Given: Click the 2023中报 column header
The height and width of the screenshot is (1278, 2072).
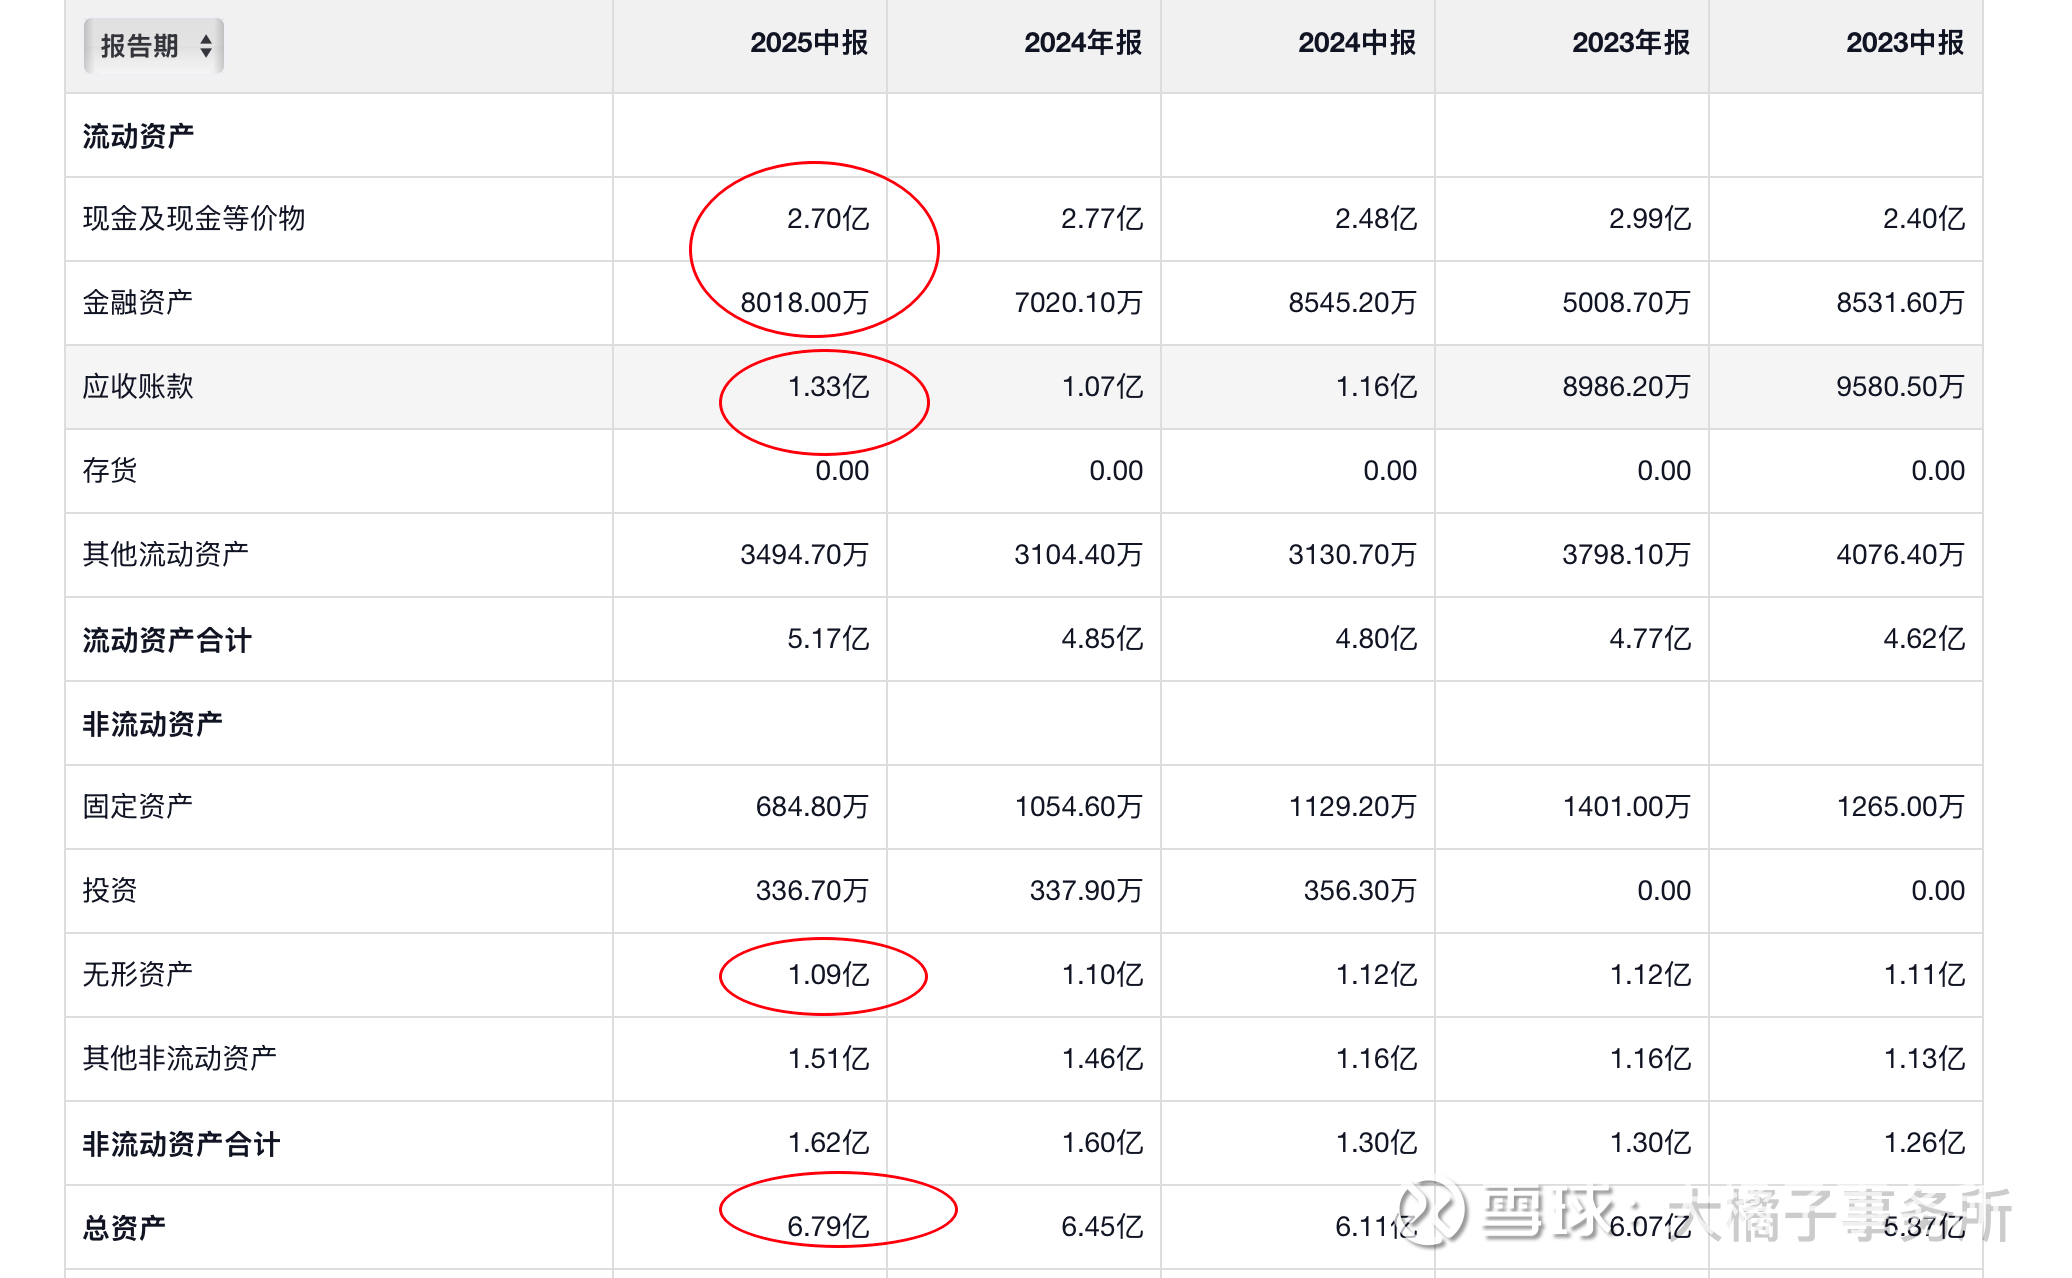Looking at the screenshot, I should (x=1904, y=43).
